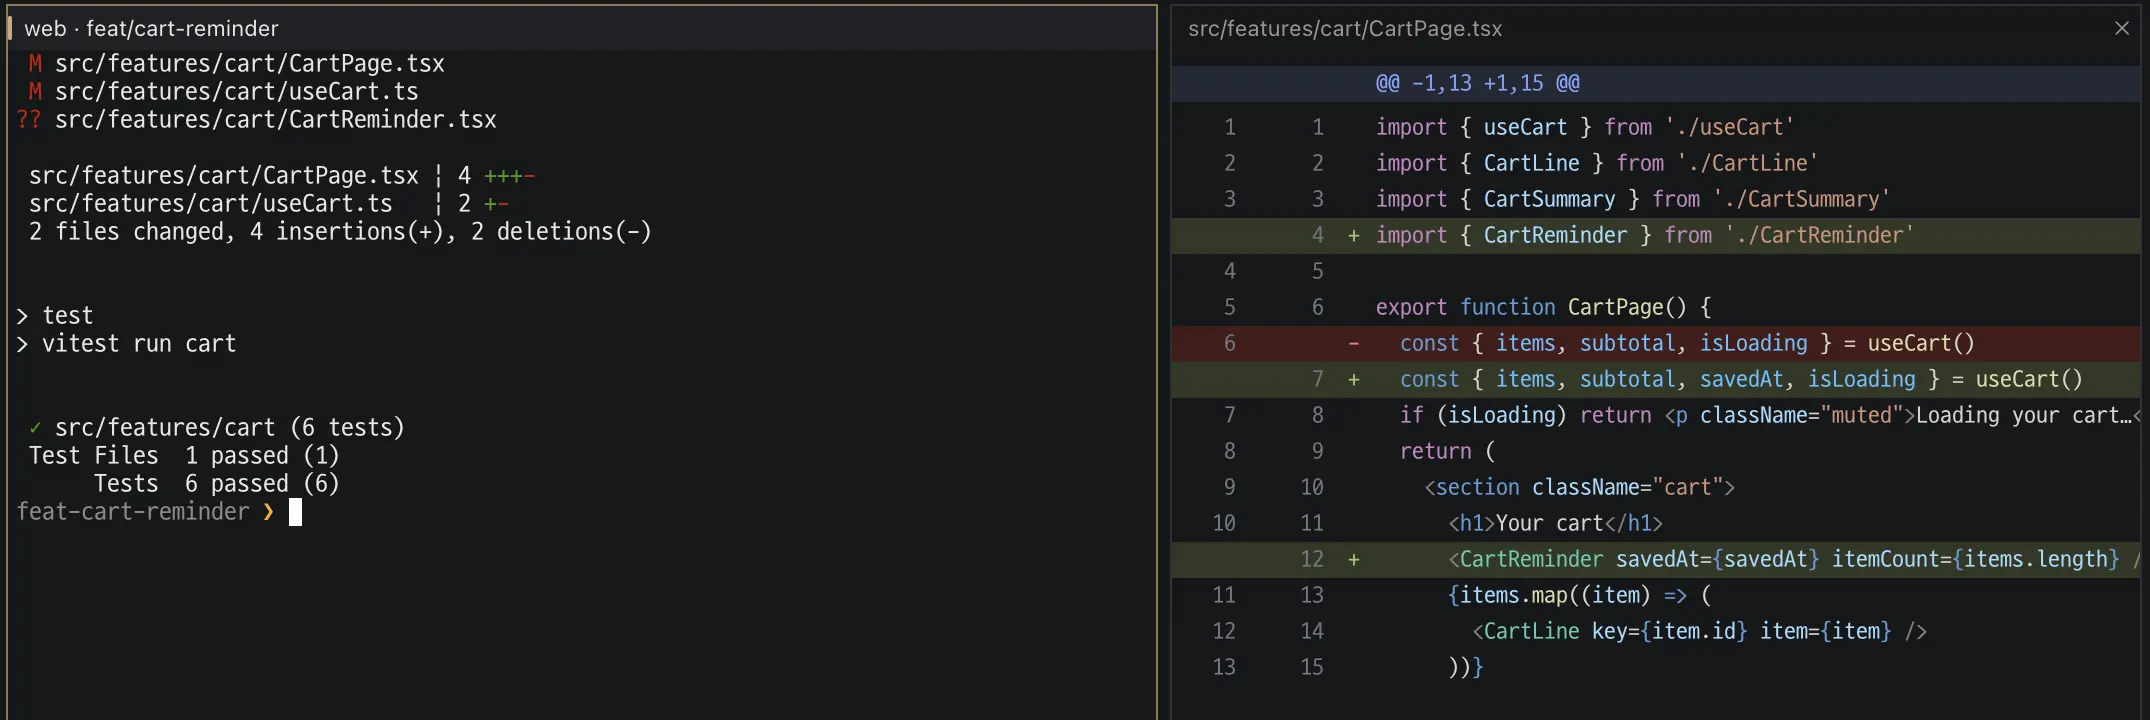Click the 'Tests 6 passed (6)' line
This screenshot has height=720, width=2150.
(x=217, y=484)
